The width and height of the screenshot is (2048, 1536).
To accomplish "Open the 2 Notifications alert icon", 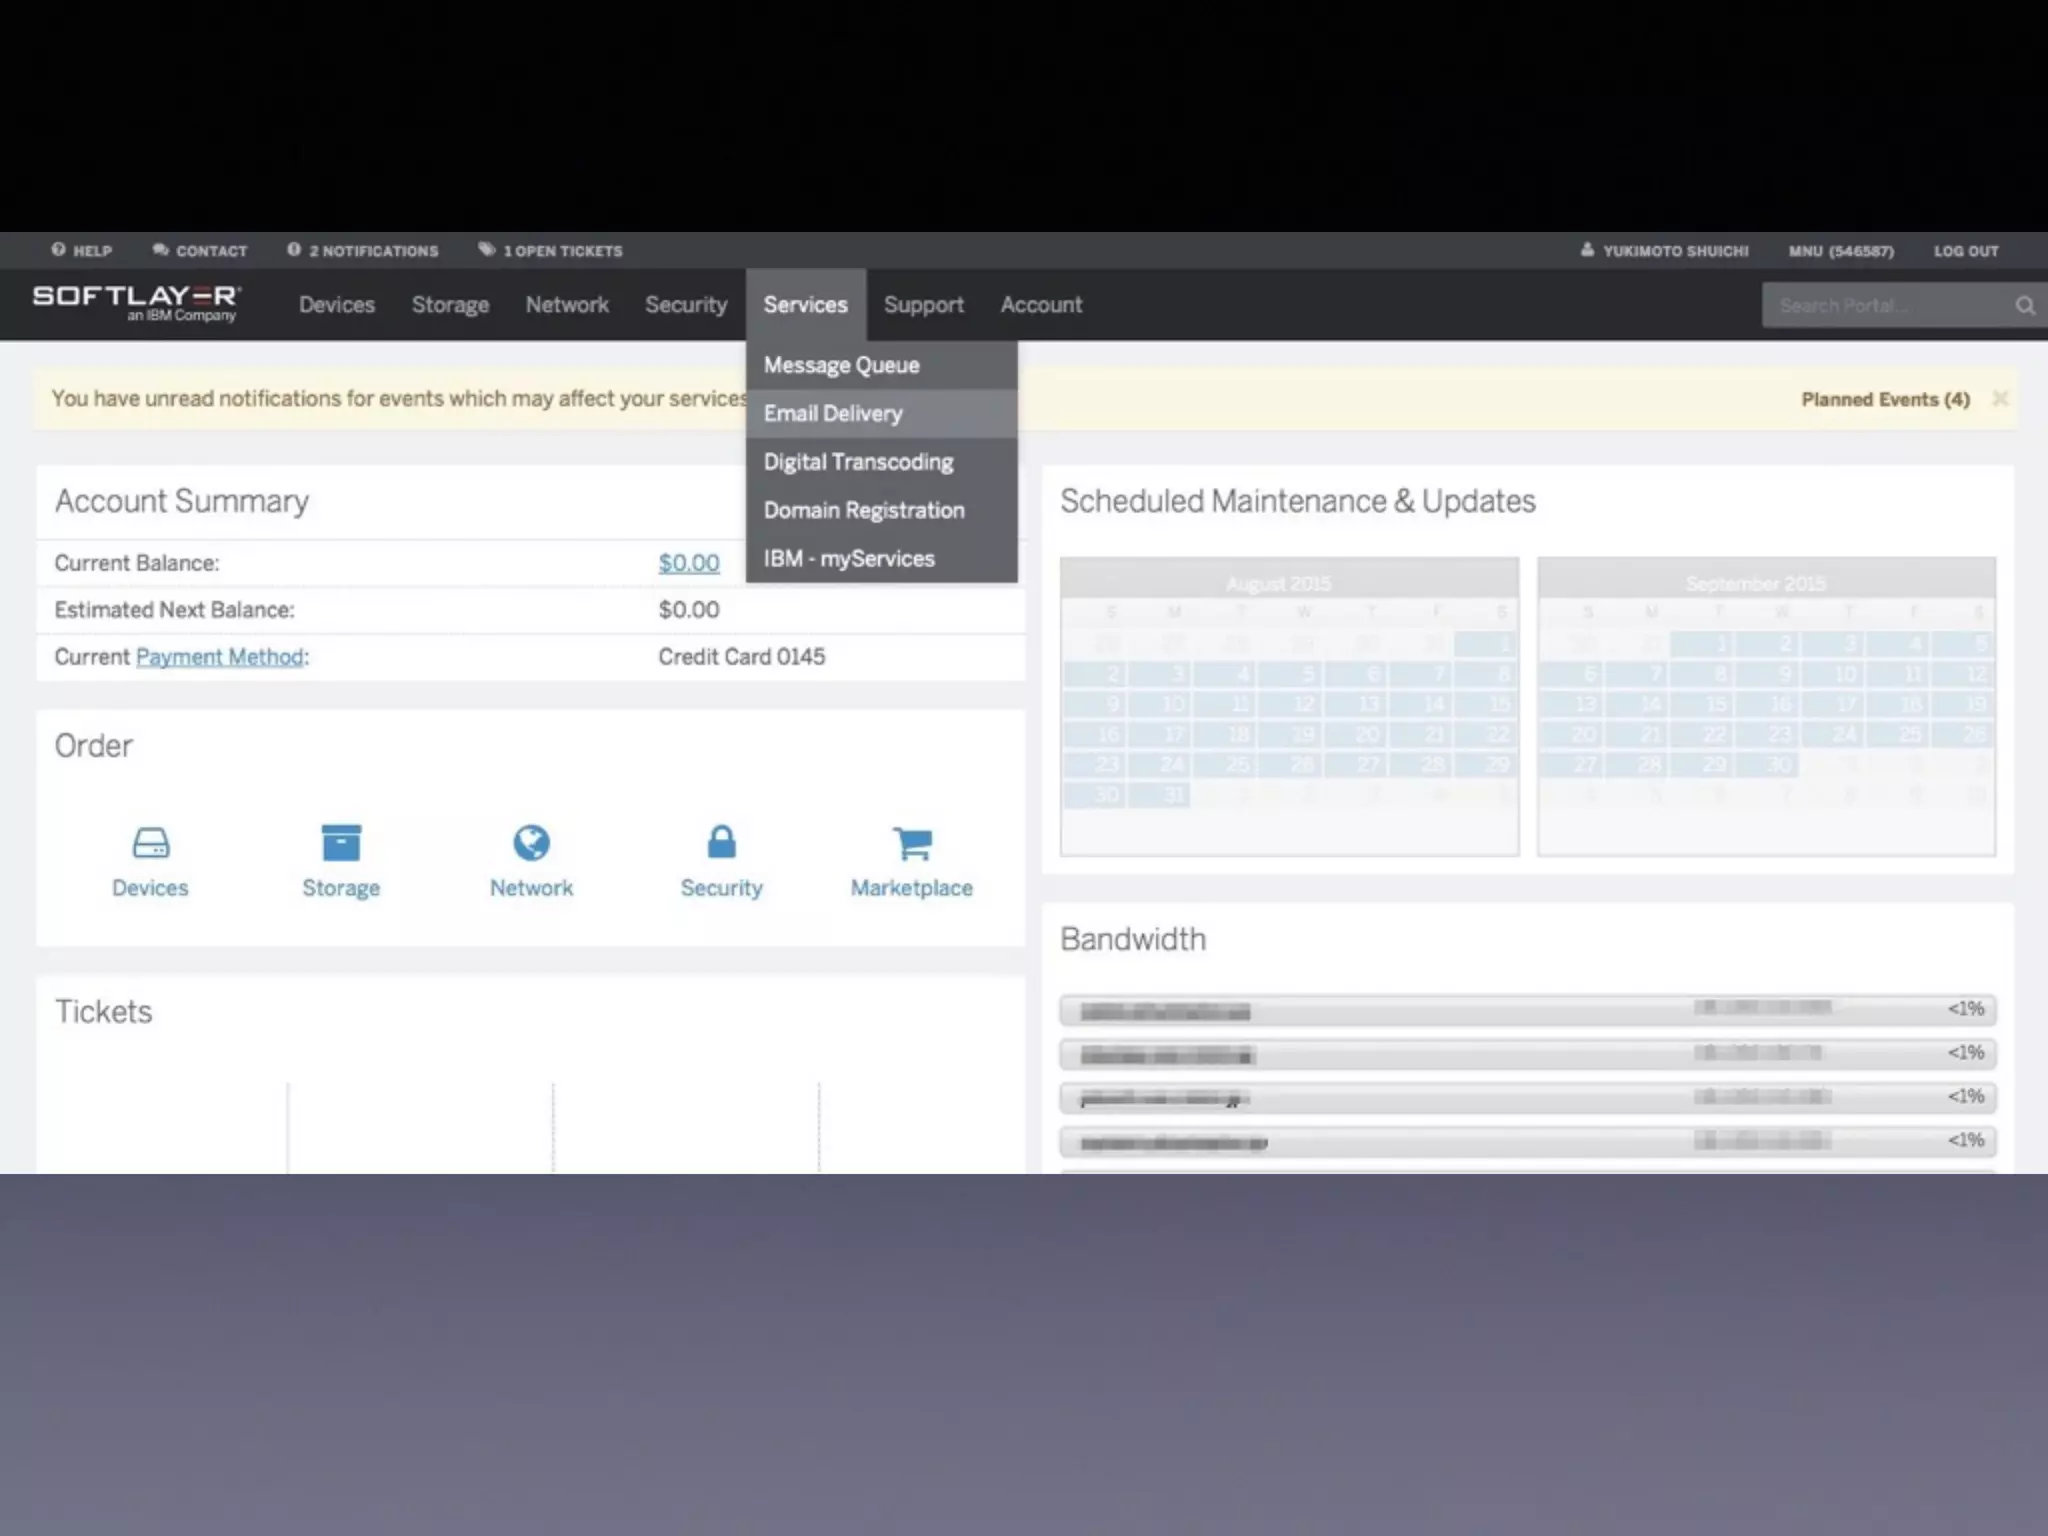I will pos(294,250).
